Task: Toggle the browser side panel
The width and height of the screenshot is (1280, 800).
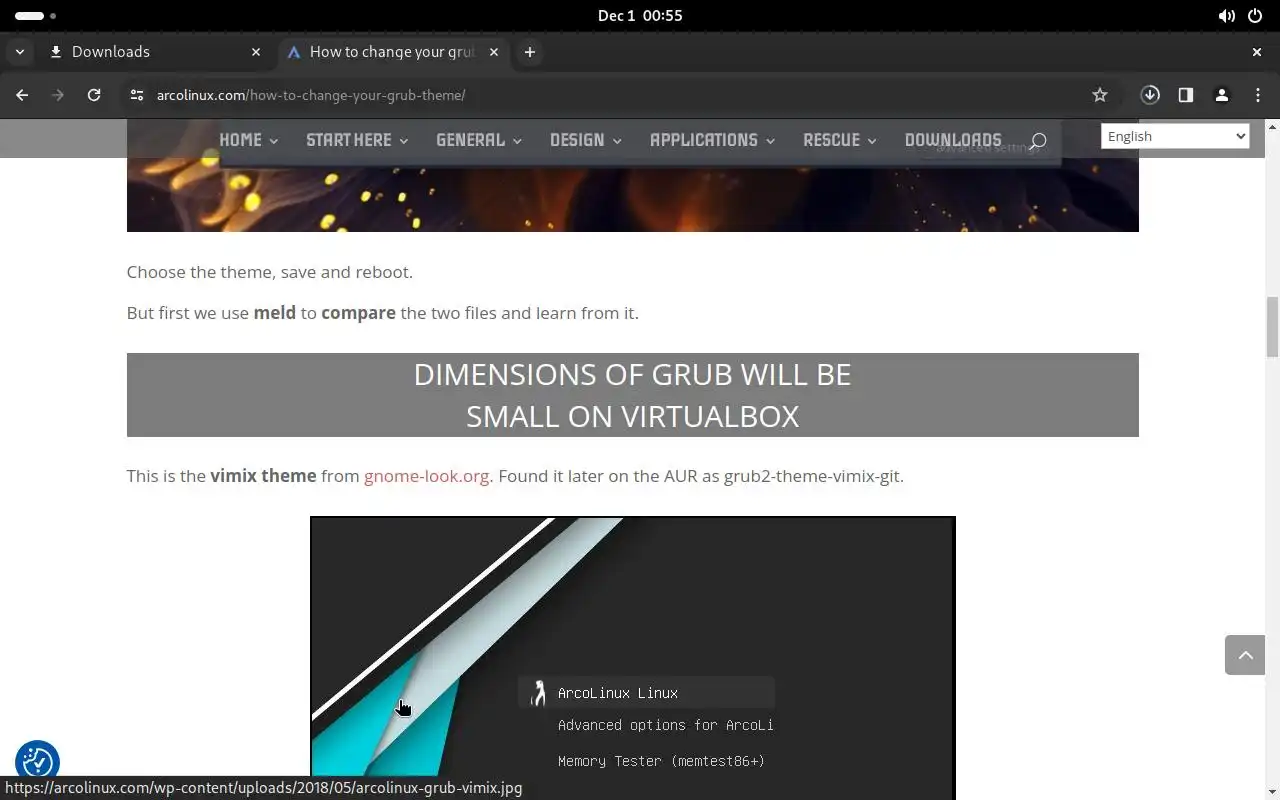Action: point(1186,95)
